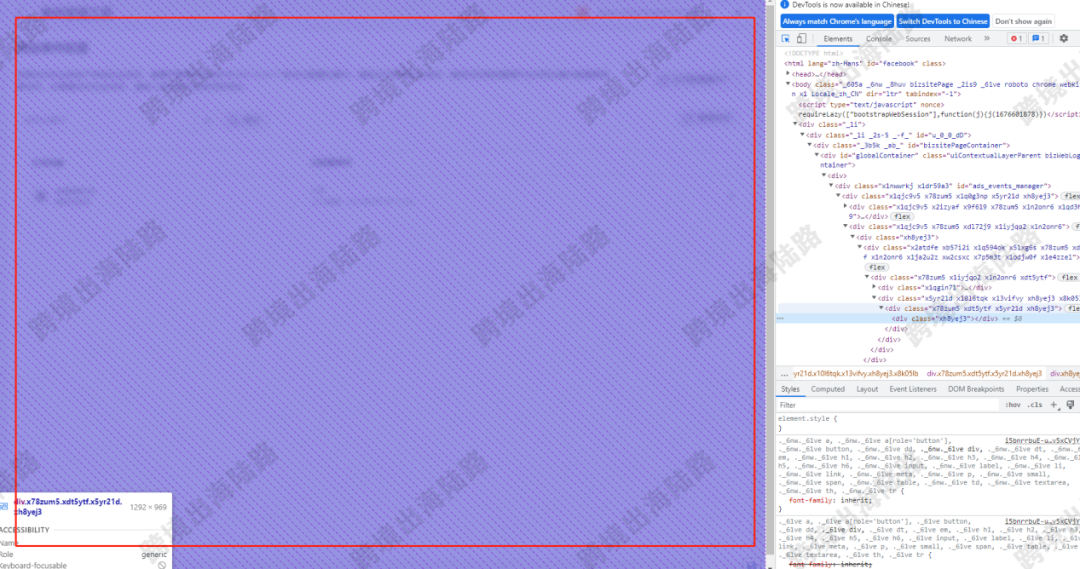Collapse the globalContainer div

click(x=817, y=155)
